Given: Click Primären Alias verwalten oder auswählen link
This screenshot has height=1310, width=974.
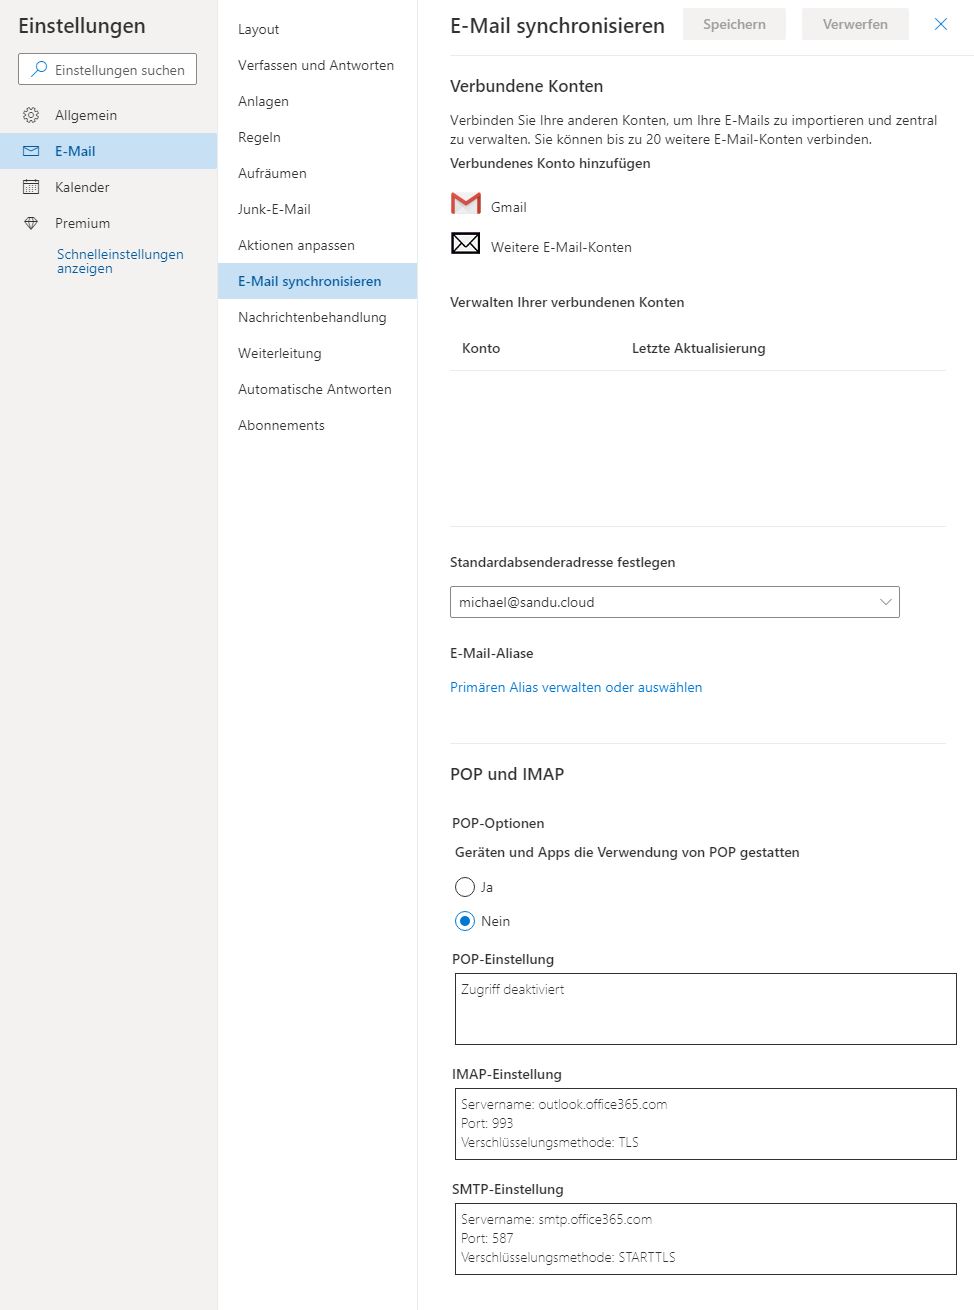Looking at the screenshot, I should [576, 687].
